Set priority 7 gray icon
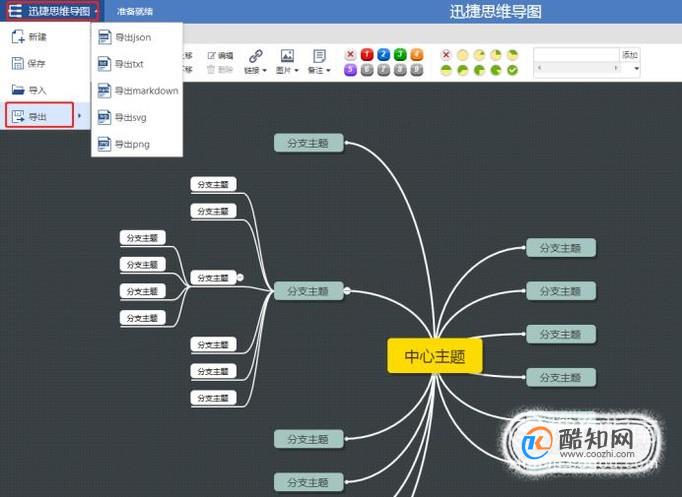The height and width of the screenshot is (497, 682). [384, 70]
